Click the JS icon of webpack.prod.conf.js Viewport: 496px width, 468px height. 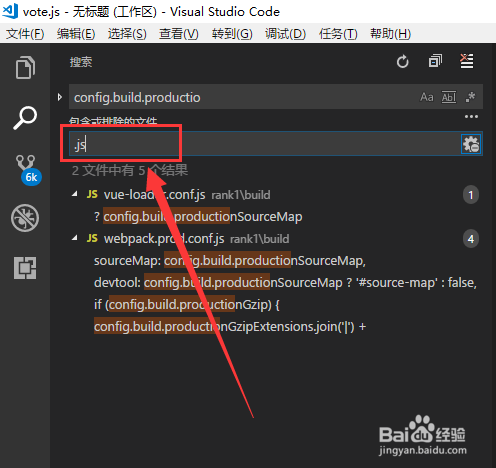[x=92, y=238]
